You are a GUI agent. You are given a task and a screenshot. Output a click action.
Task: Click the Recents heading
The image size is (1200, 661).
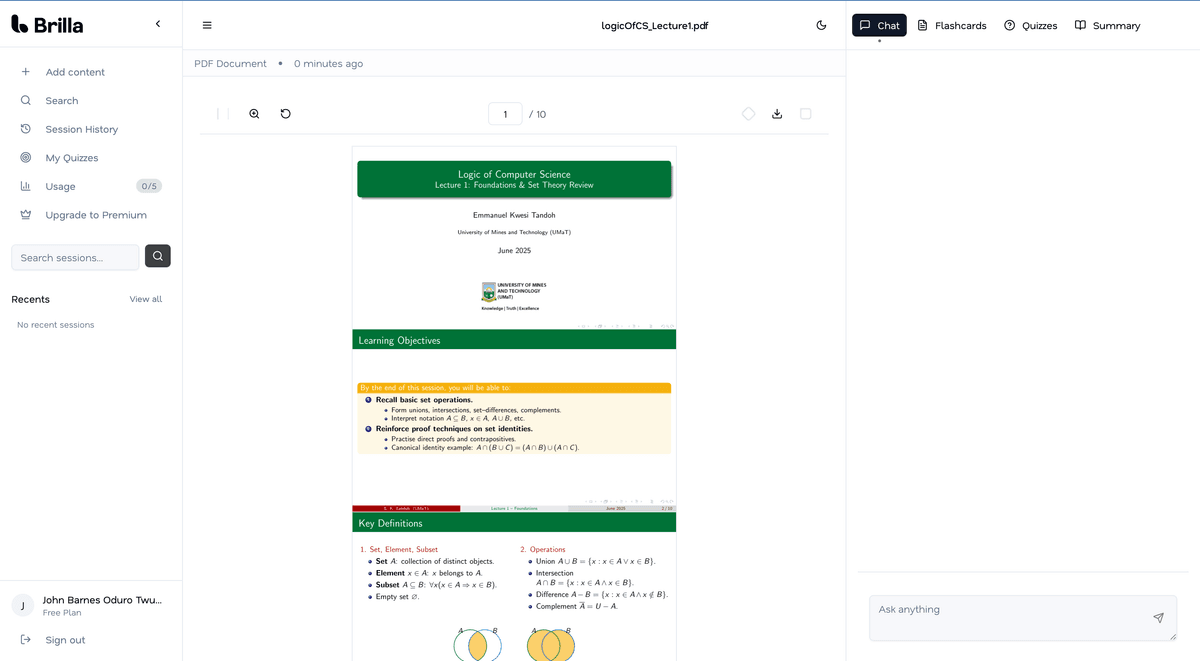point(30,299)
